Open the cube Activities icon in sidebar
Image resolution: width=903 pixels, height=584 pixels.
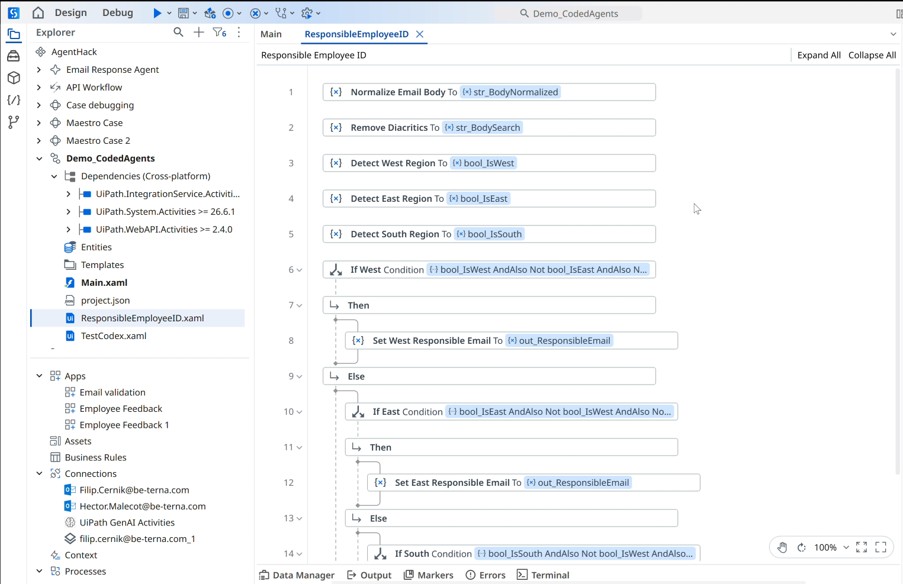[13, 78]
